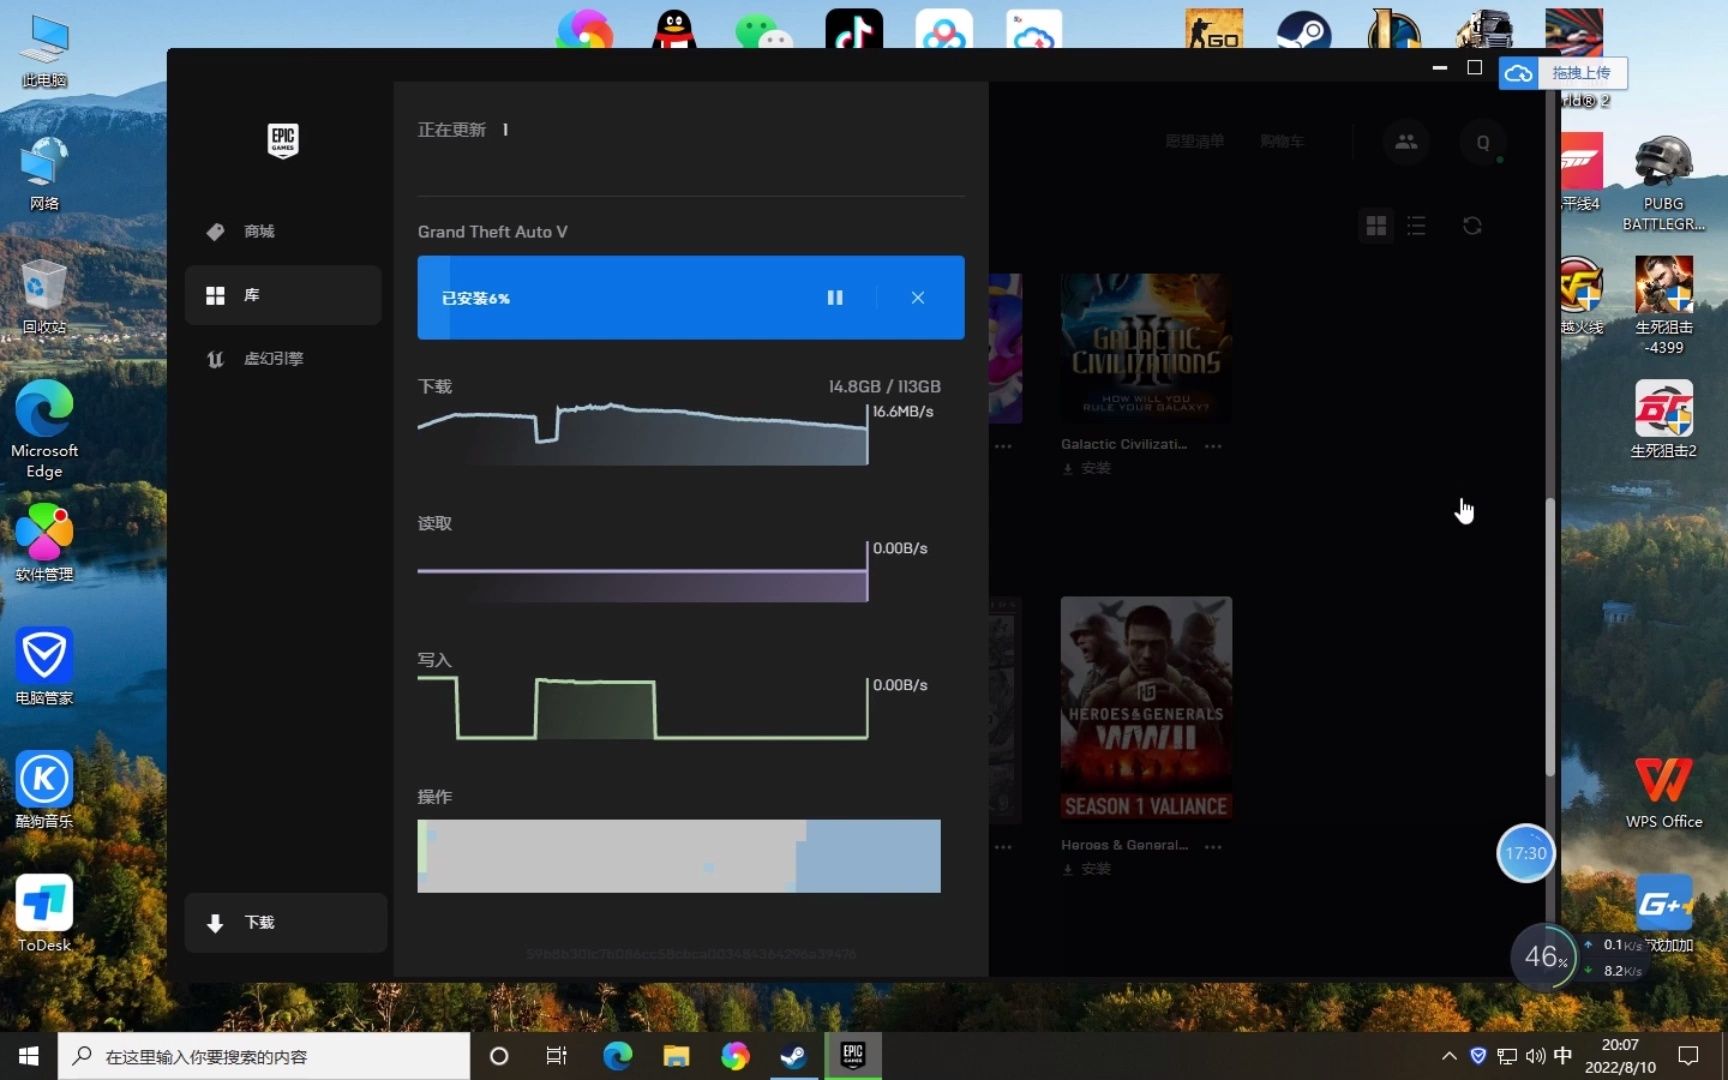
Task: Open Task View on taskbar
Action: click(x=556, y=1056)
